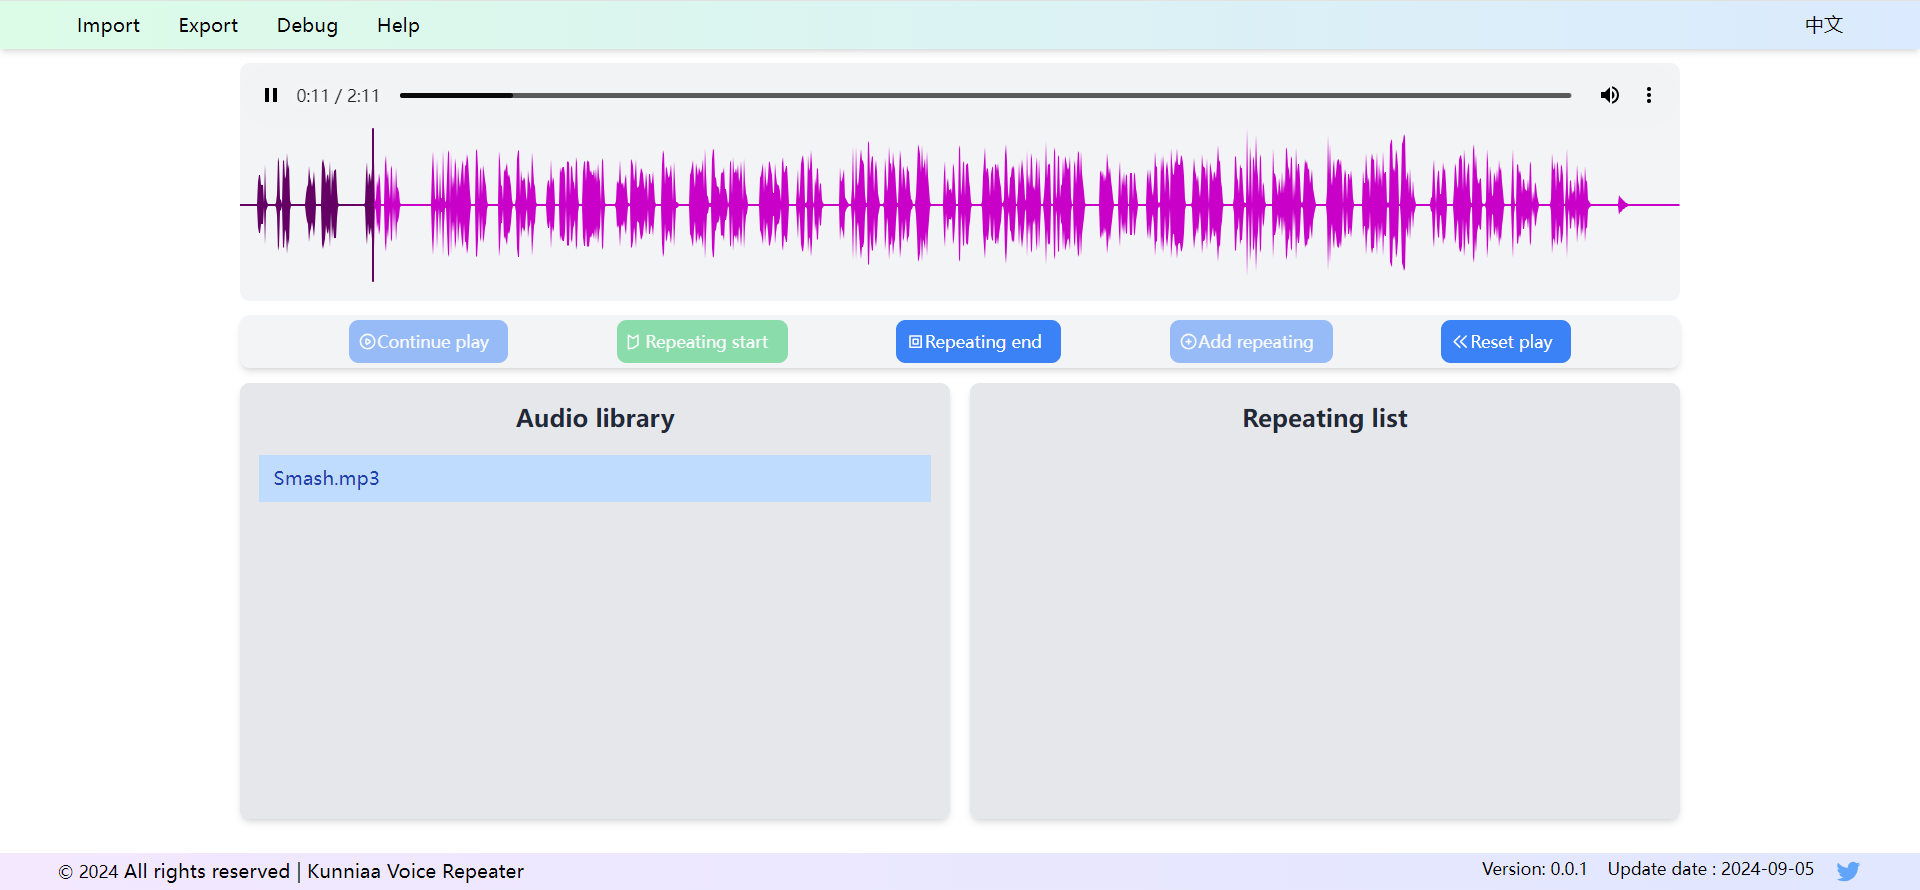Click in the middle of the magenta waveform

coord(960,205)
